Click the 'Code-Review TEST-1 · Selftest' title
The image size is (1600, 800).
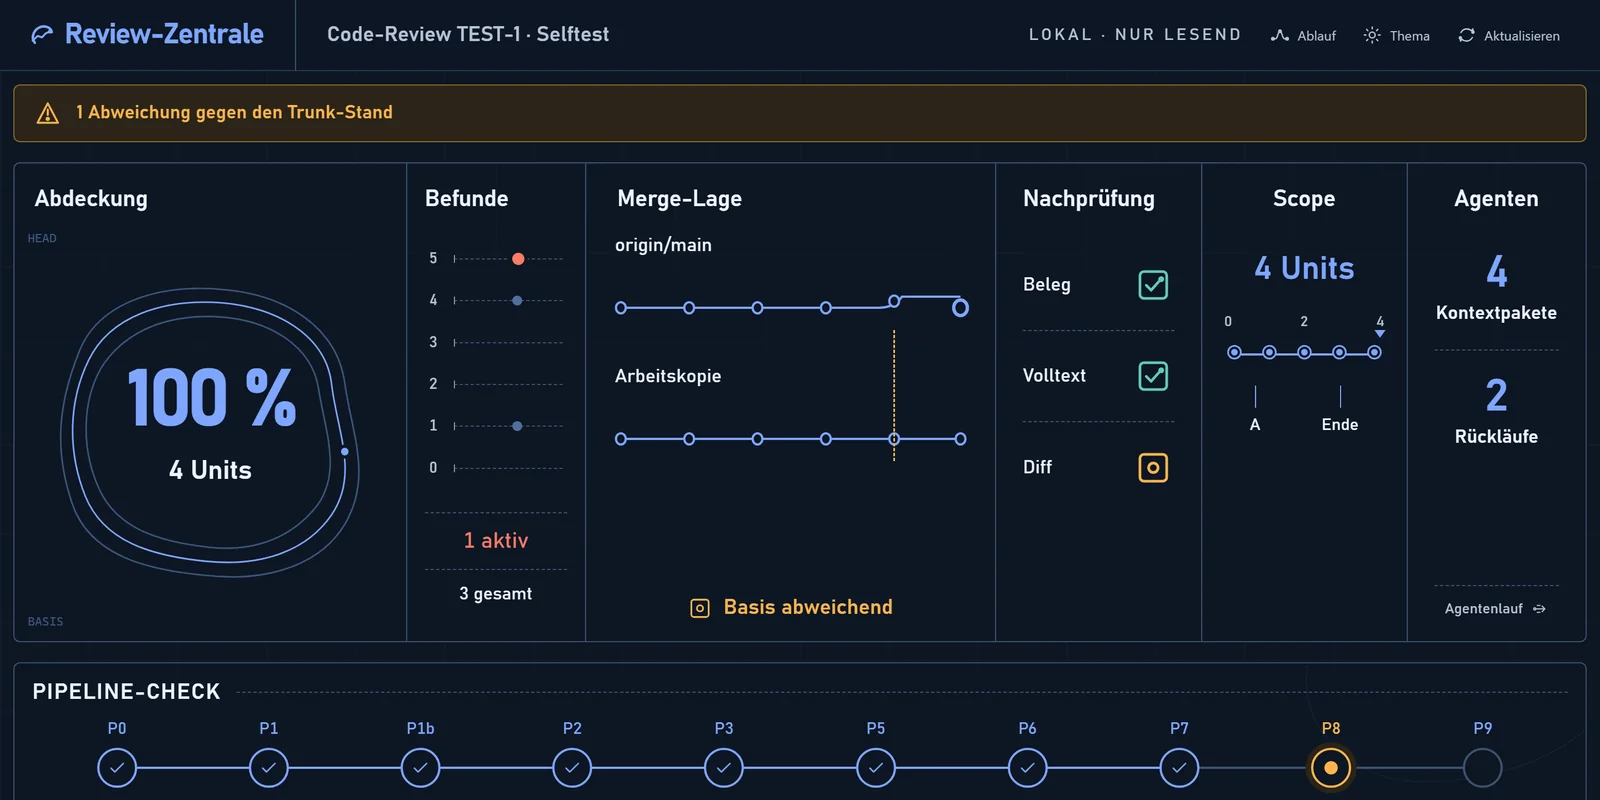click(x=468, y=34)
